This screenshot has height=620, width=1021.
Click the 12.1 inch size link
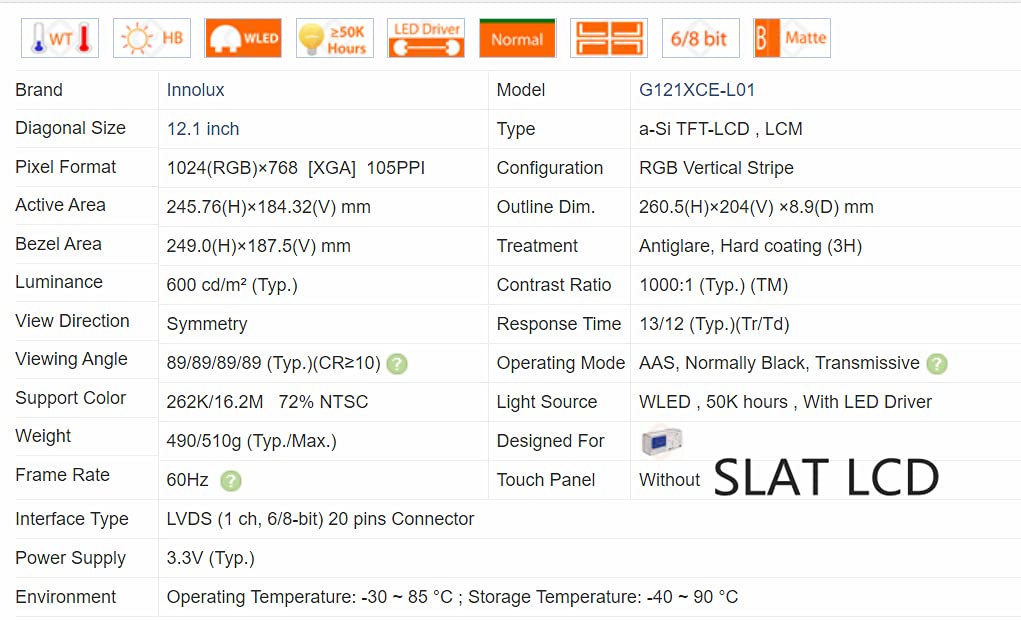(x=203, y=129)
